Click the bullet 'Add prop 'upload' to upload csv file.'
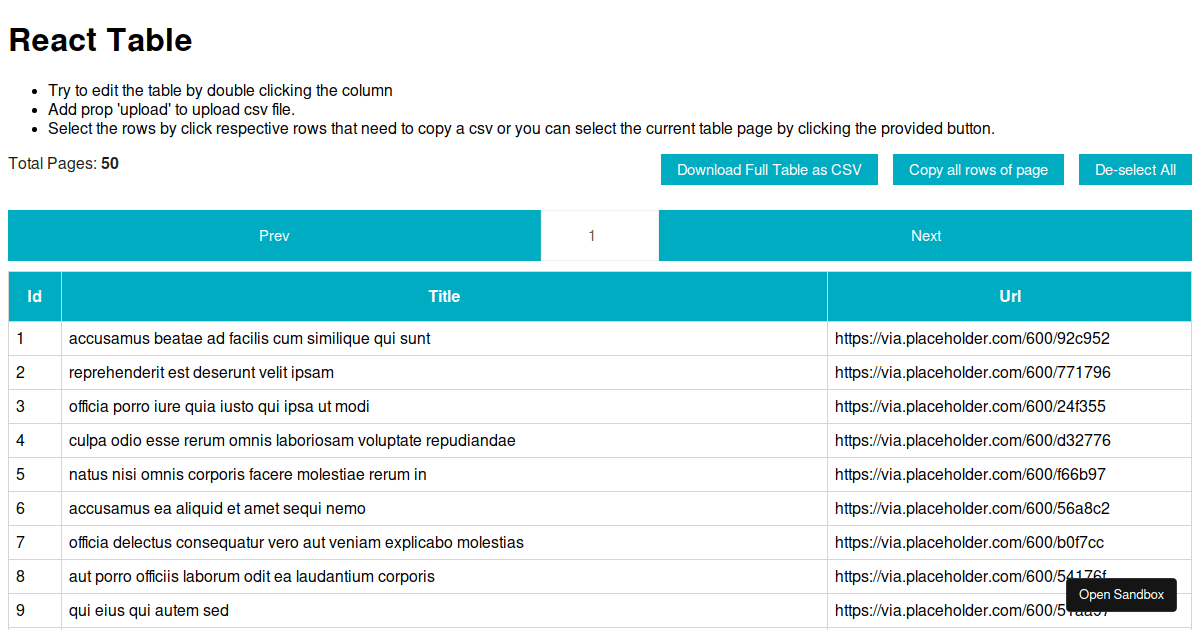Screen dimensions: 1200x630 172,110
